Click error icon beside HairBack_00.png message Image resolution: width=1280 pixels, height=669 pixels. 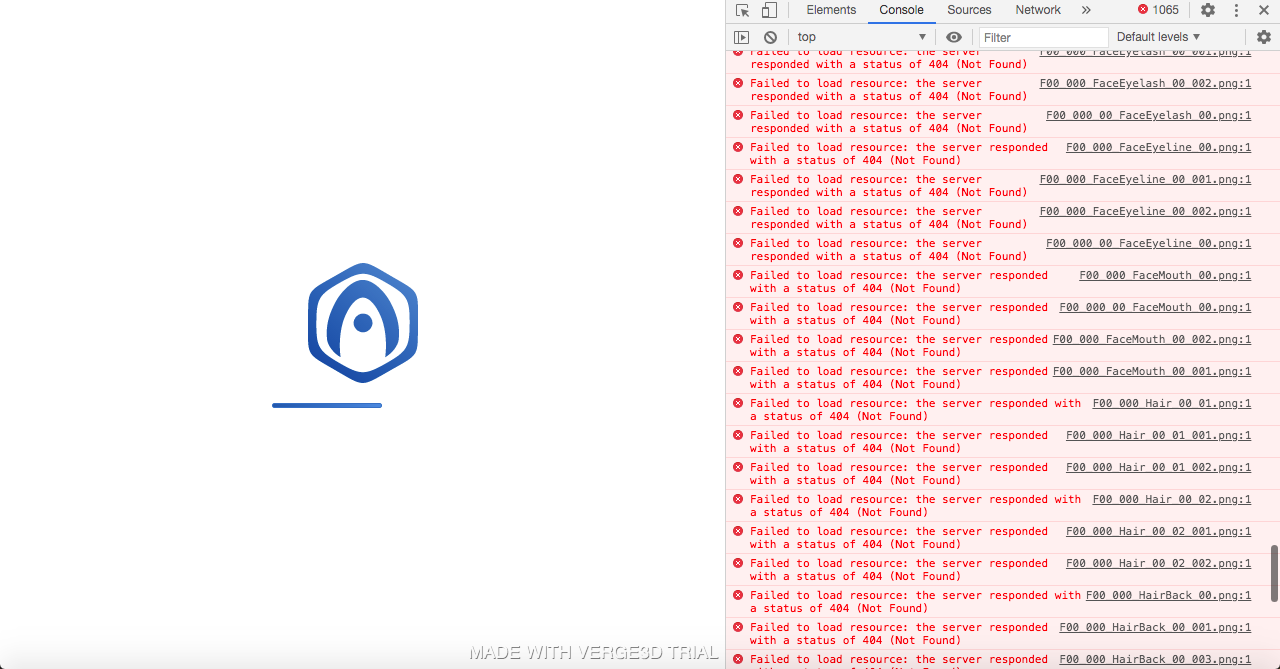coord(738,595)
